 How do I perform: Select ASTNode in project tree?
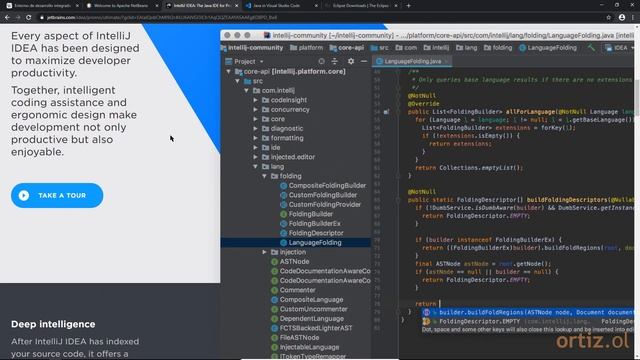(290, 262)
